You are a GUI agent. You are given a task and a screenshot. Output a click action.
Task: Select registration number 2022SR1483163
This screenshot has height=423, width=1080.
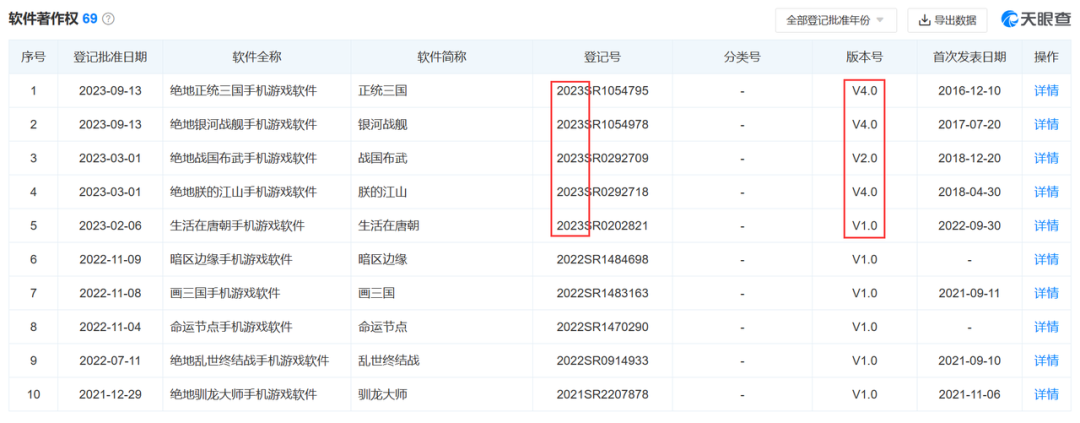pyautogui.click(x=603, y=293)
